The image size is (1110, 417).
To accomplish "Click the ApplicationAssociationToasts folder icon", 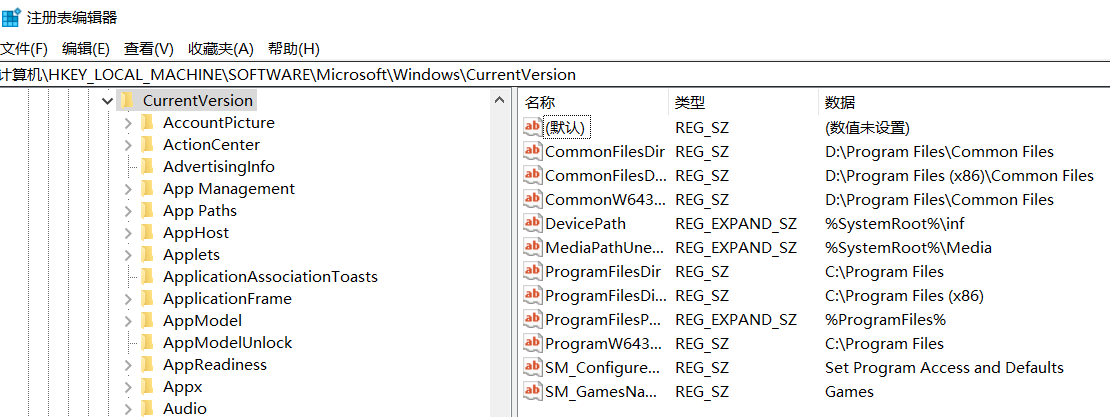I will (x=147, y=276).
